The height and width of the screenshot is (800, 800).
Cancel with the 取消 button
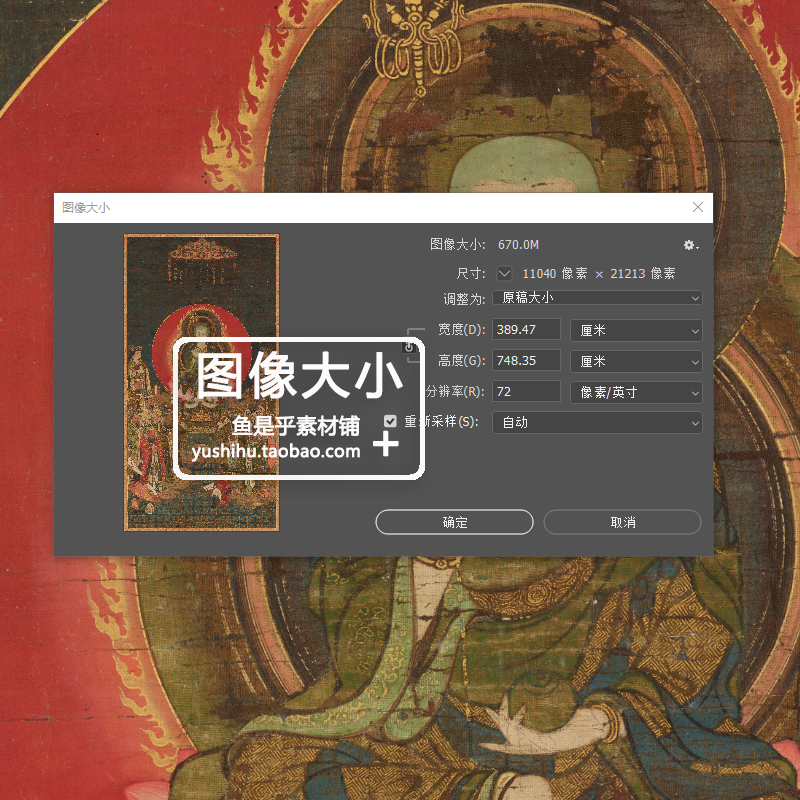tap(622, 522)
